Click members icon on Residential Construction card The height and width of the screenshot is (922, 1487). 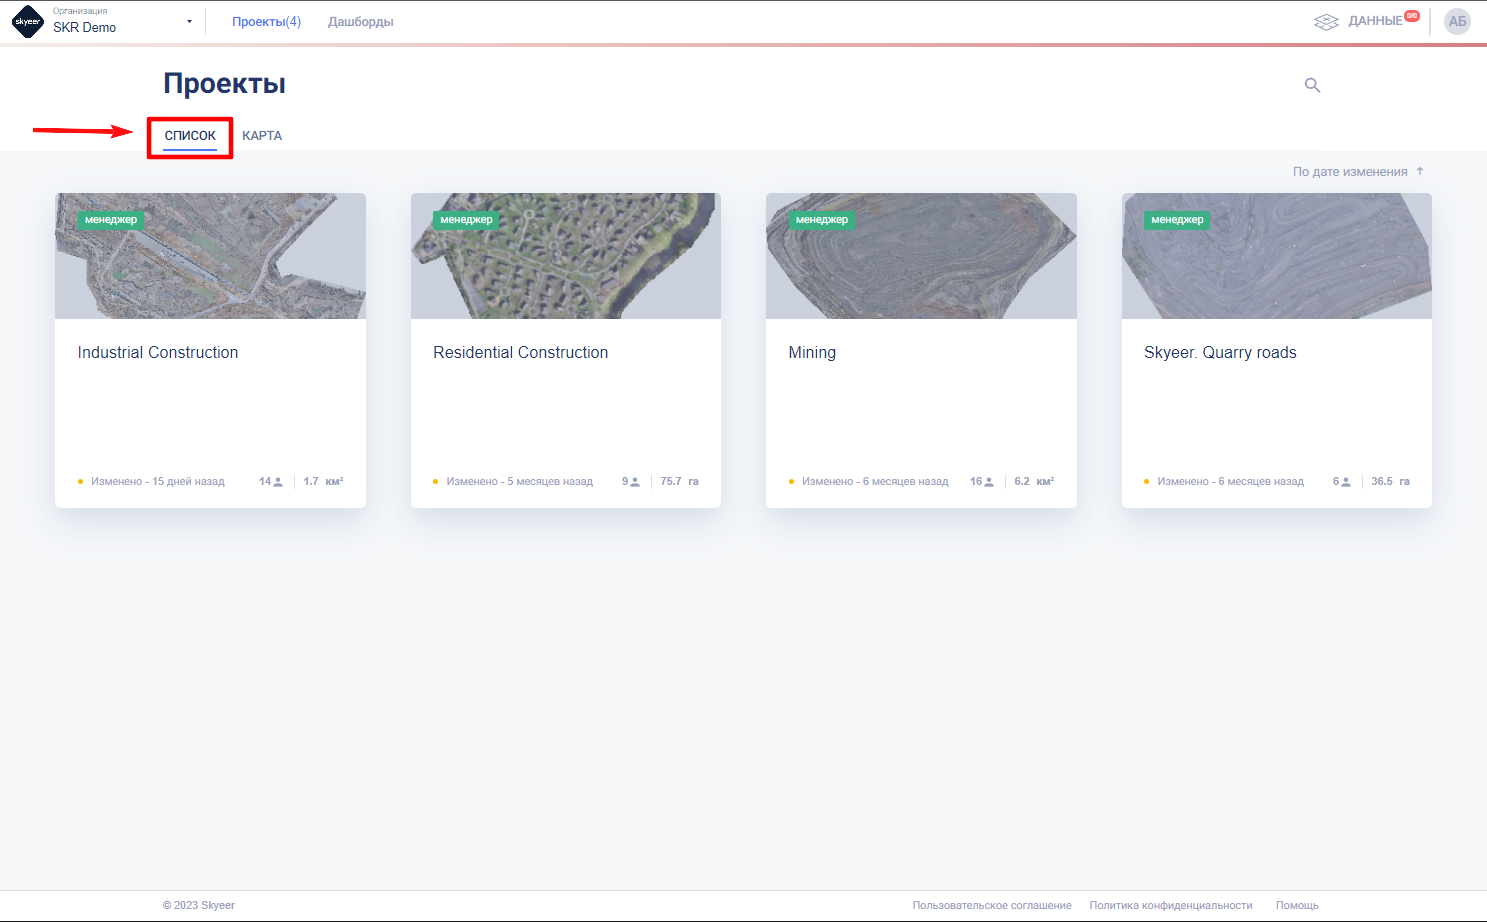[634, 482]
